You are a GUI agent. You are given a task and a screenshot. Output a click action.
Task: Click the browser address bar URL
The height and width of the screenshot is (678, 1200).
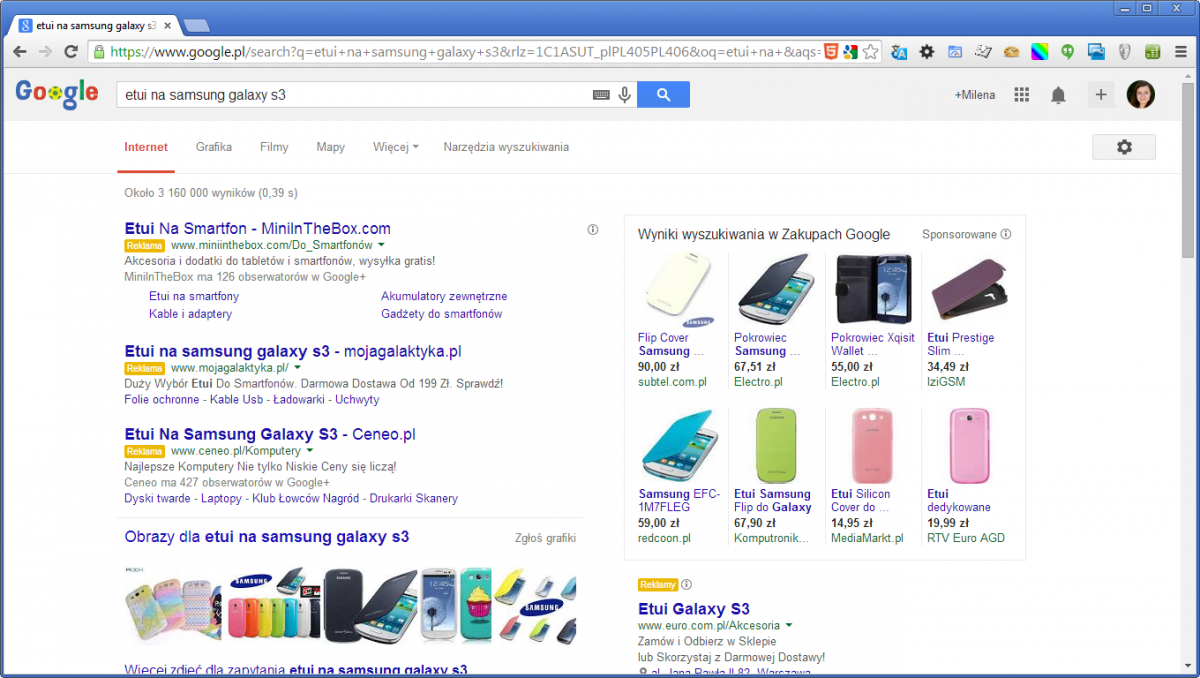(465, 51)
